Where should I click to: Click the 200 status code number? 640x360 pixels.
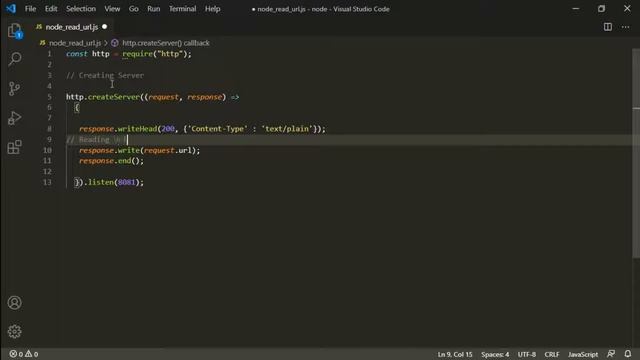[x=168, y=129]
